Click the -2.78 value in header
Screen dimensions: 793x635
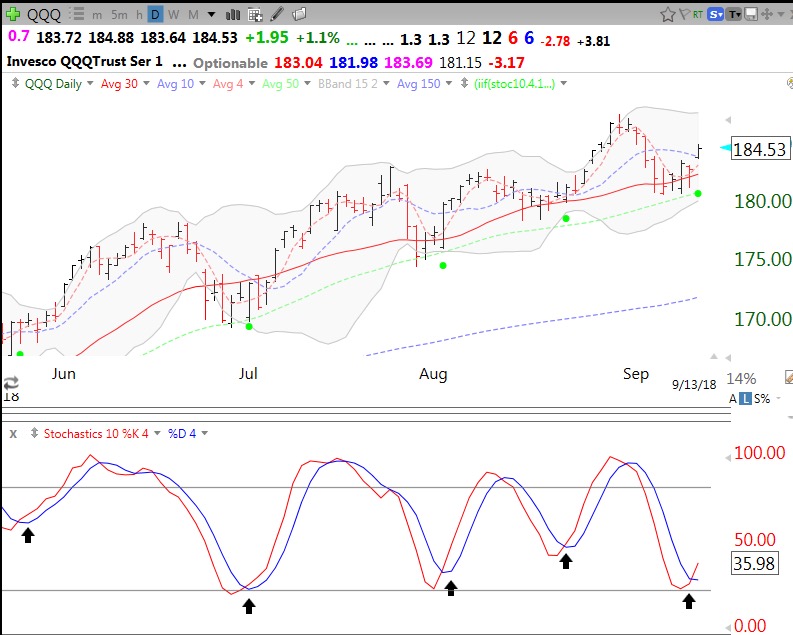pyautogui.click(x=555, y=41)
